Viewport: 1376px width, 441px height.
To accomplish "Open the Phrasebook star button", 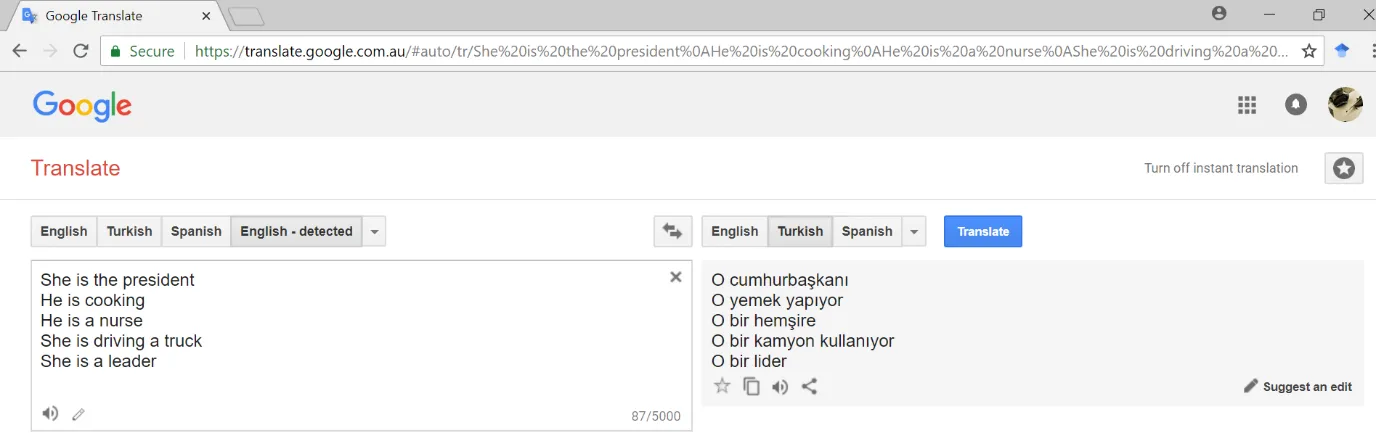I will (x=1344, y=168).
